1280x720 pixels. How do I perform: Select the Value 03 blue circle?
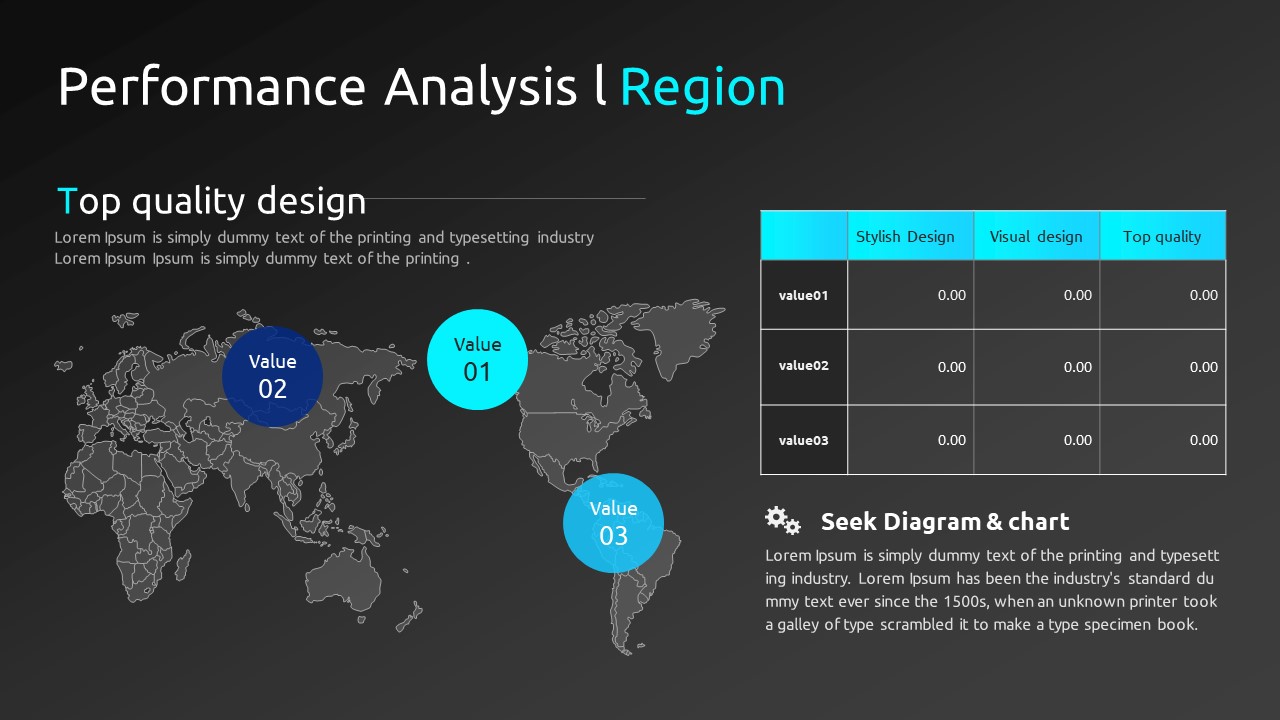pos(613,523)
